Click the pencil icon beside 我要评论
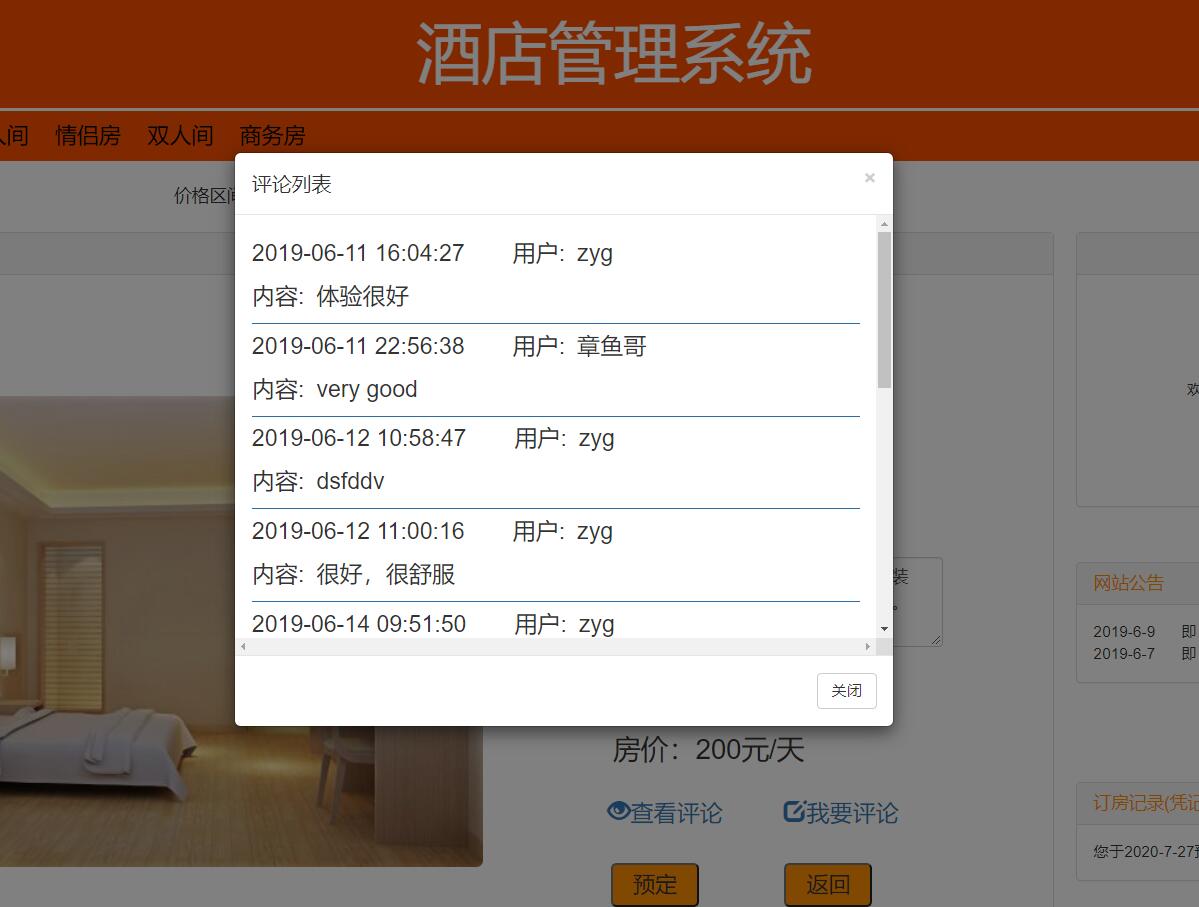 click(793, 811)
